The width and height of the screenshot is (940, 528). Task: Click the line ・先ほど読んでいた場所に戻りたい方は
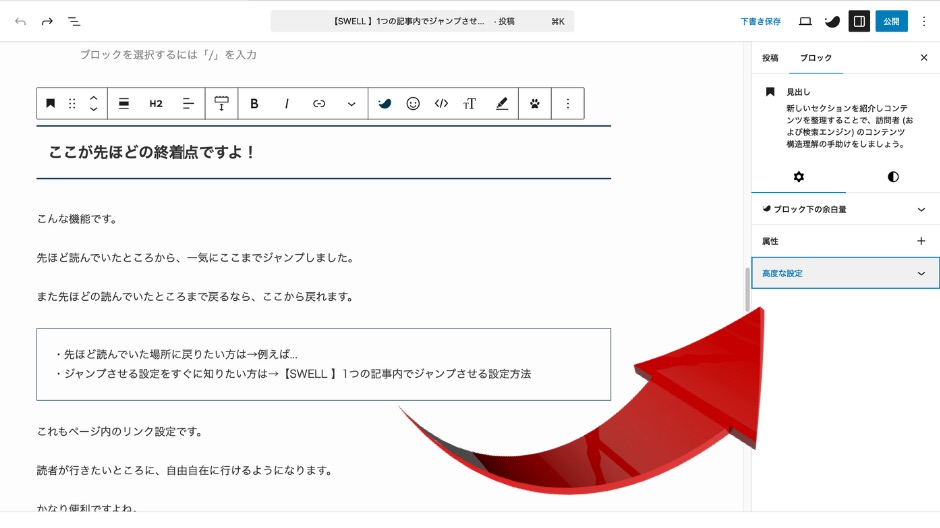[176, 354]
